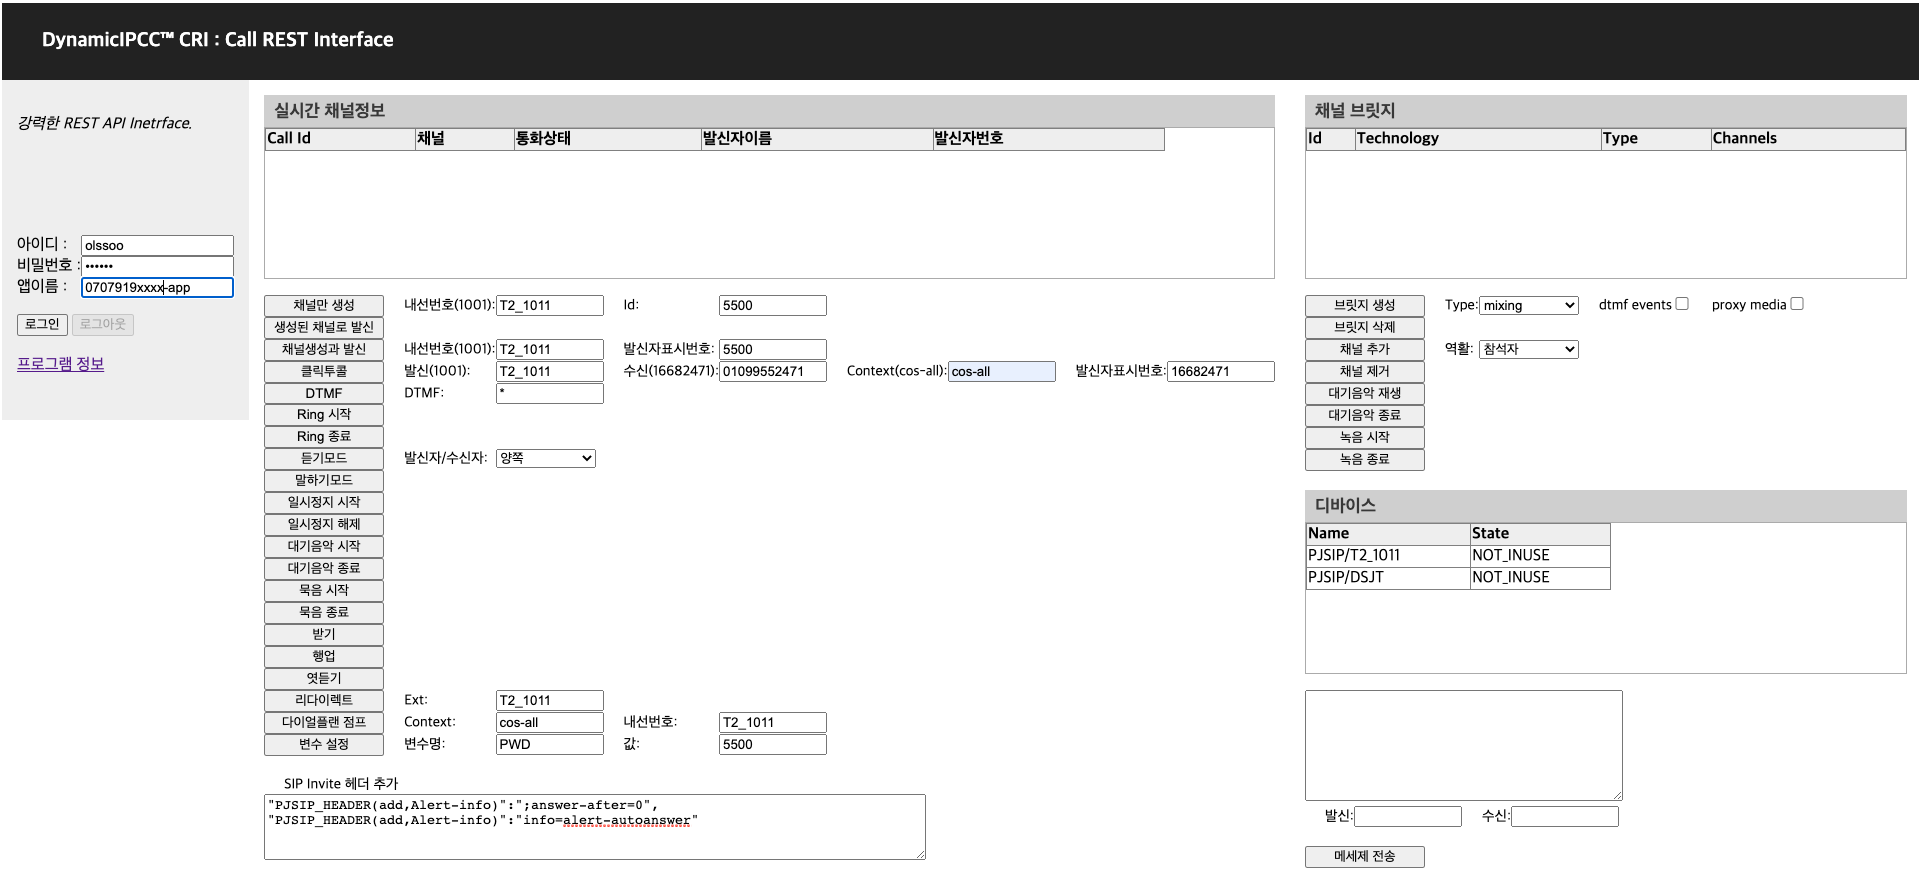Click the 생성된 채널로 발신 button

click(324, 327)
